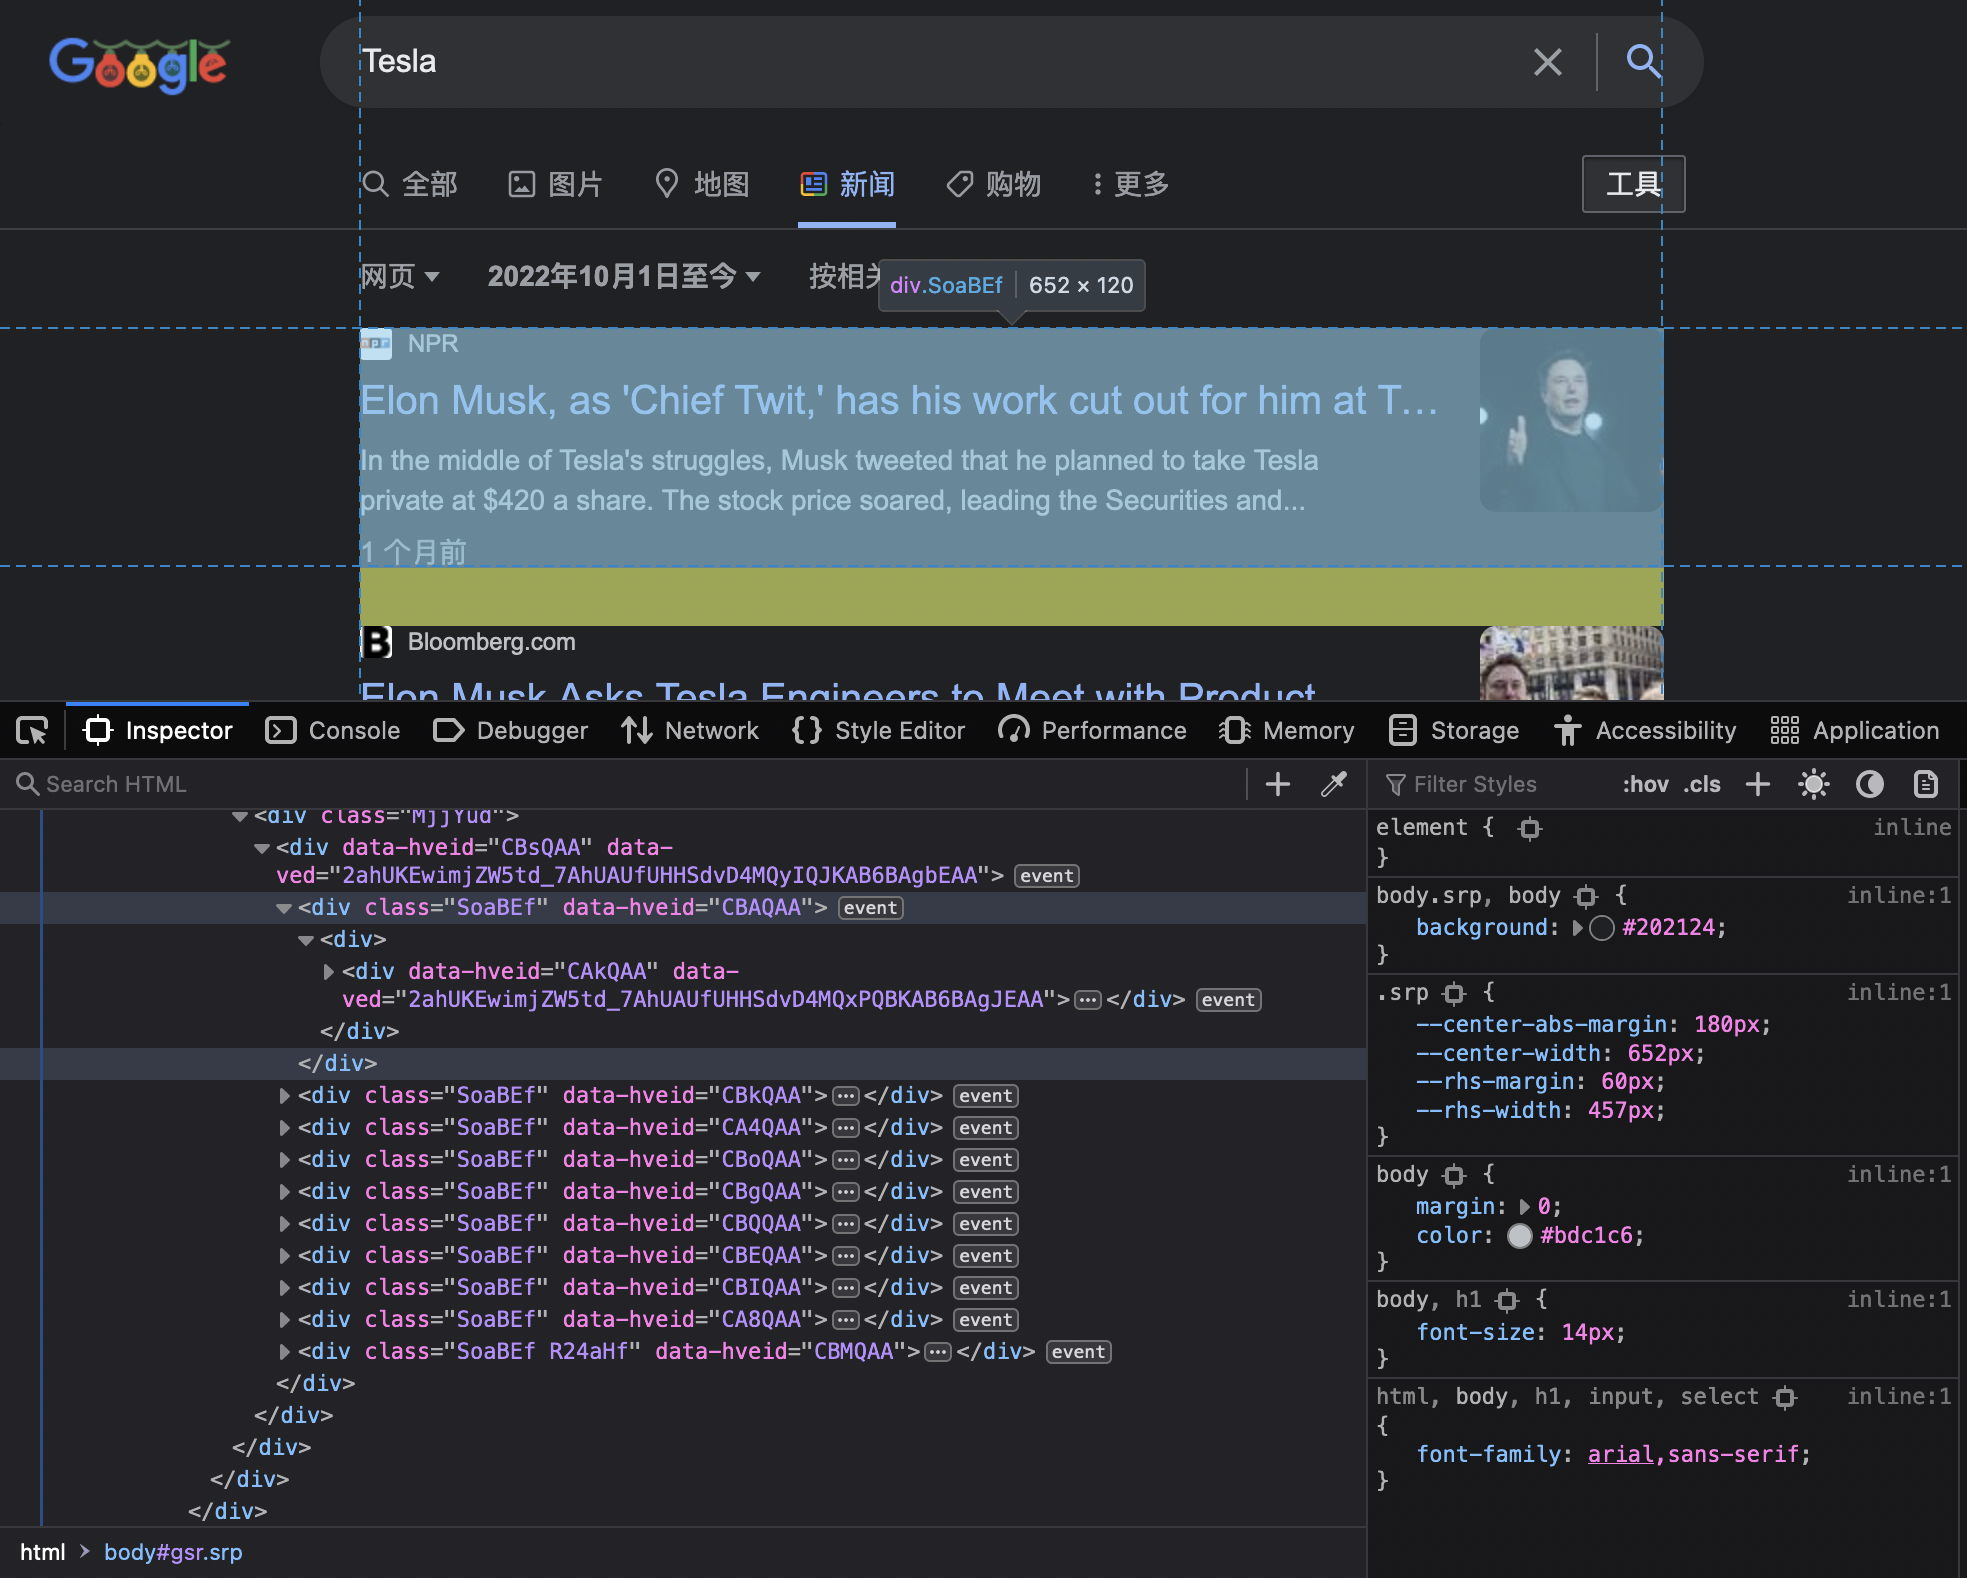Click the NPR article thumbnail
Screen dimensions: 1967x1578
point(1570,420)
